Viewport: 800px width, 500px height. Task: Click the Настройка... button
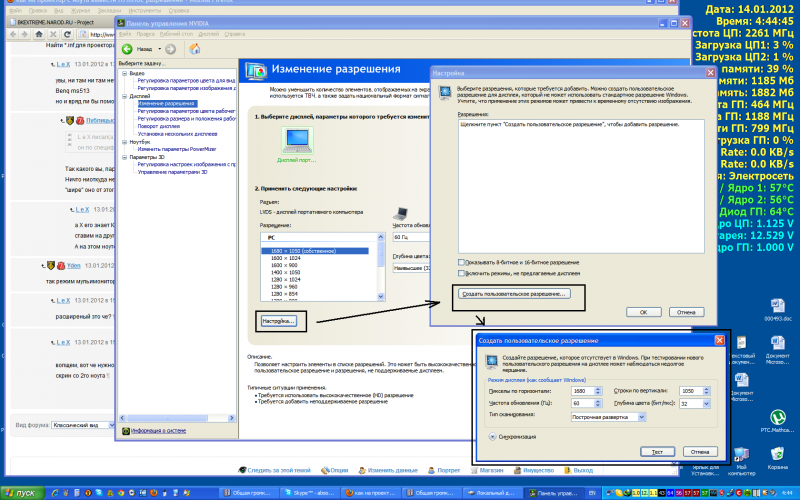(x=278, y=321)
